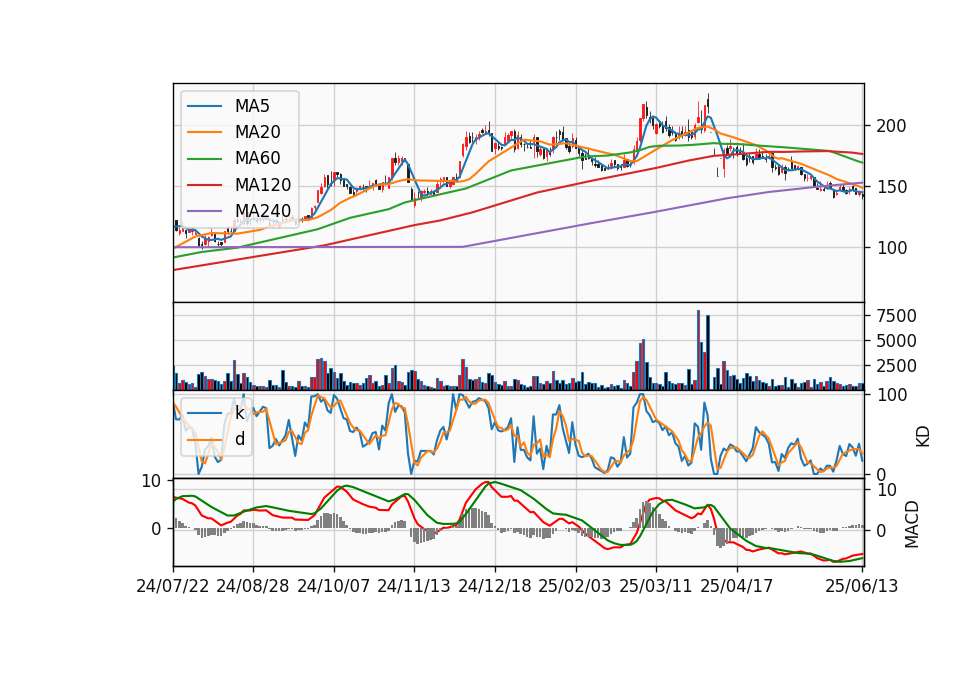Click the 24/10/07 date axis label
The width and height of the screenshot is (960, 690).
click(334, 586)
